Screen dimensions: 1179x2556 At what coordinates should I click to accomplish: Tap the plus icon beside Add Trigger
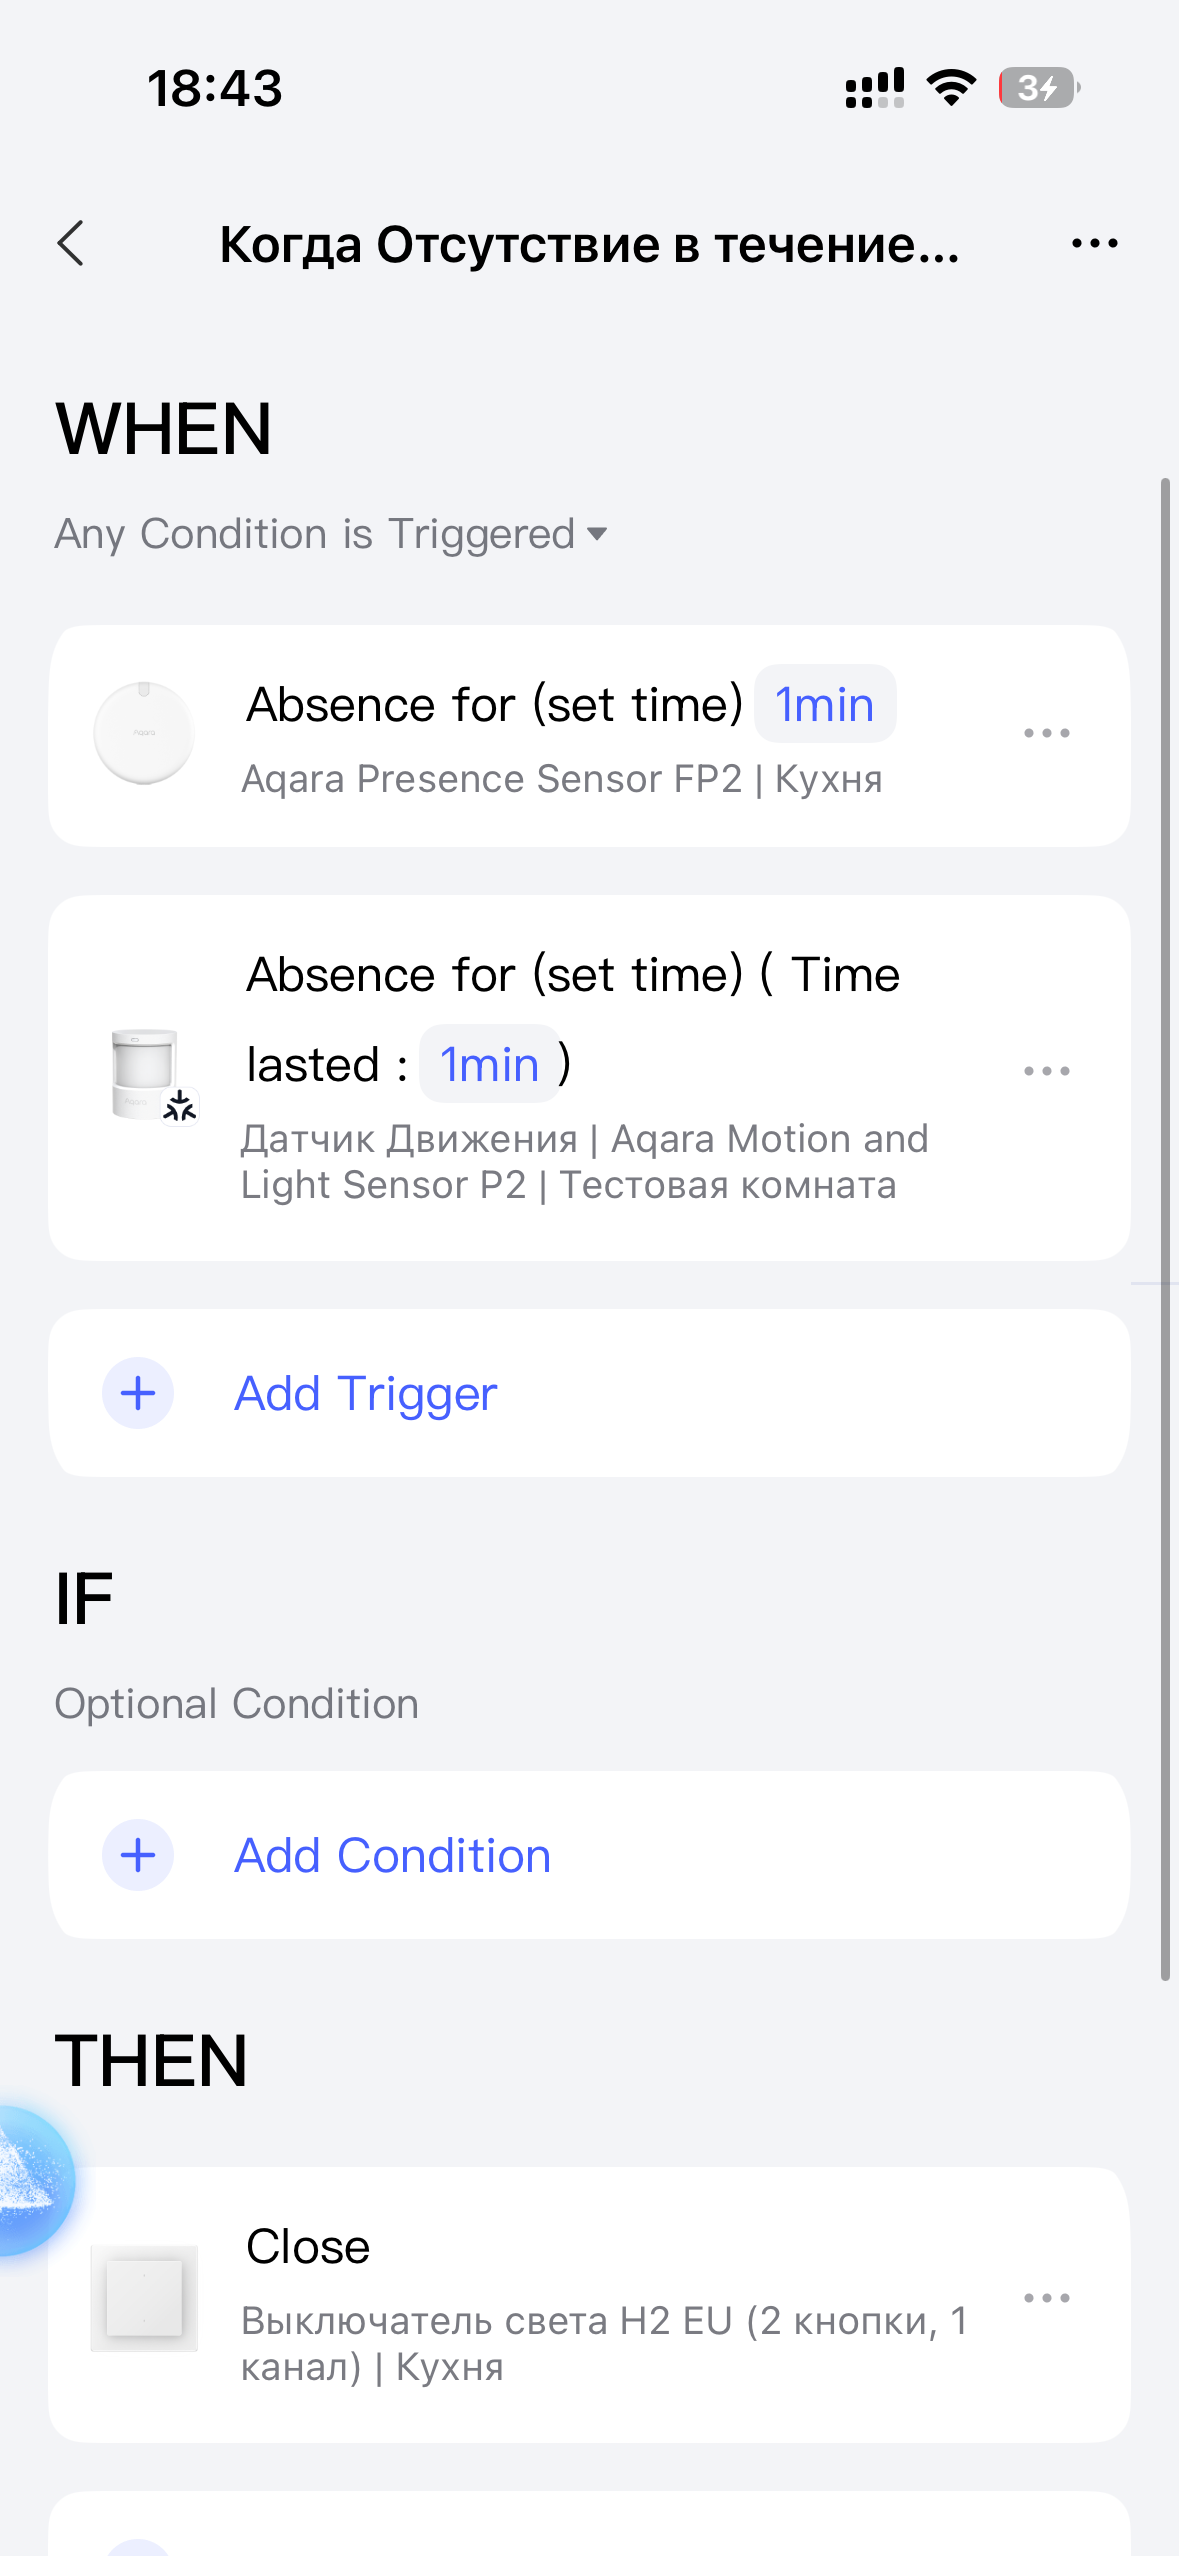pyautogui.click(x=138, y=1393)
